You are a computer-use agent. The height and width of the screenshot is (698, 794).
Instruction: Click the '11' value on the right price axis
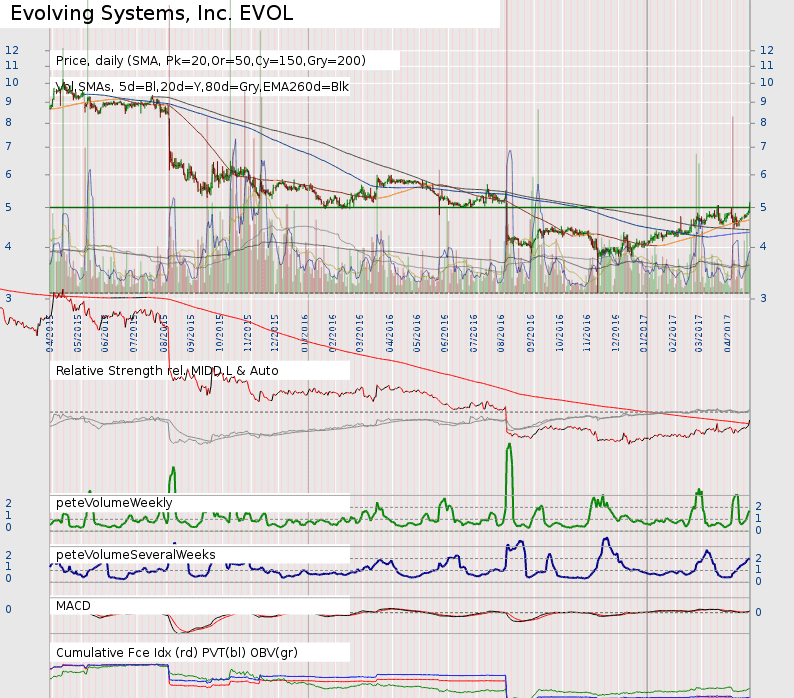click(x=767, y=65)
